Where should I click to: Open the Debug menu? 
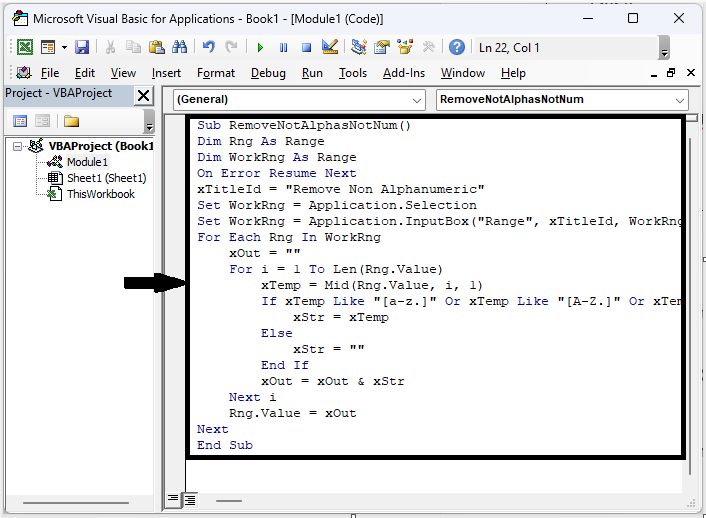268,73
